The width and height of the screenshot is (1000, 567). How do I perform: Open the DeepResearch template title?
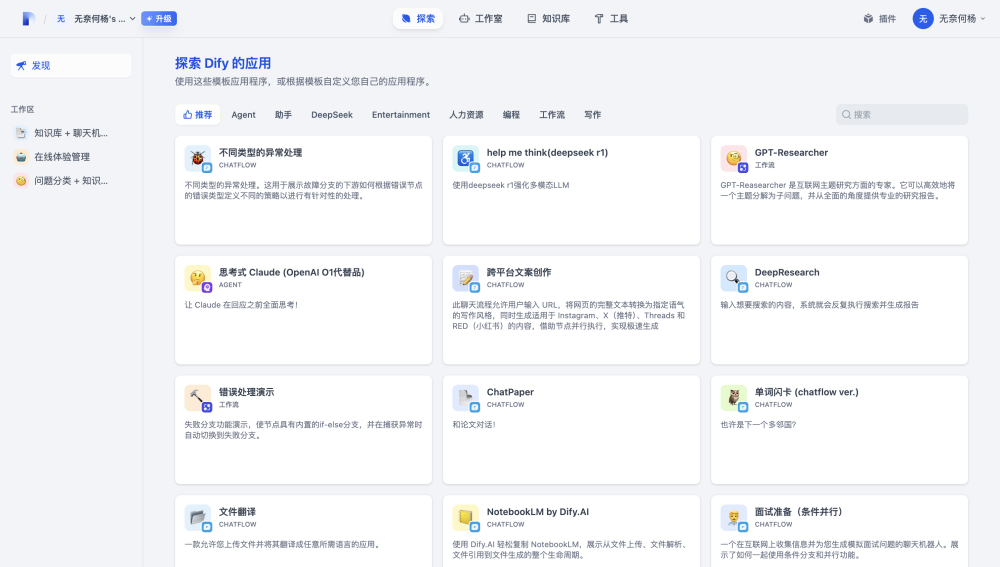click(x=787, y=272)
